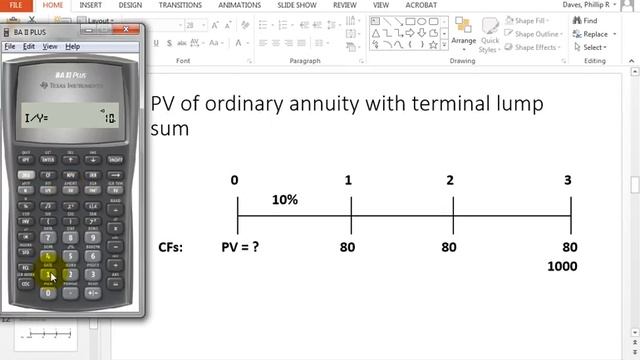Open the font size dropdown
The width and height of the screenshot is (640, 360).
tap(203, 25)
